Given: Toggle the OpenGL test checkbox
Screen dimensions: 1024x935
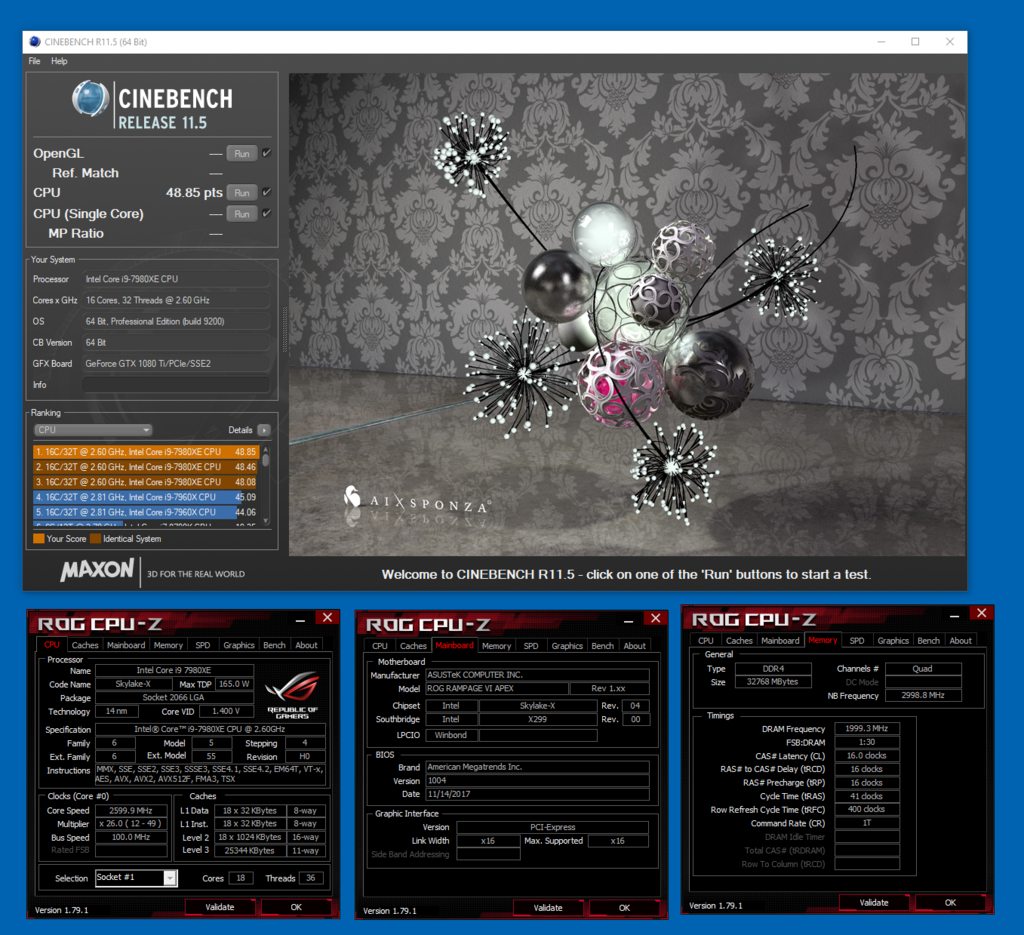Looking at the screenshot, I should [266, 153].
